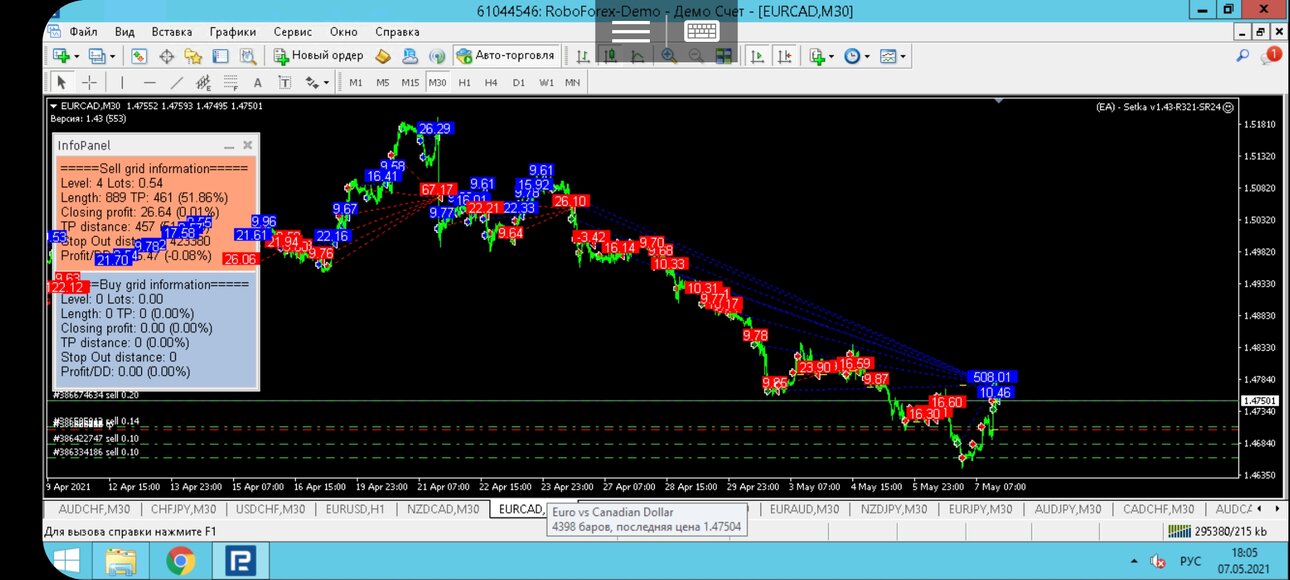This screenshot has height=580, width=1290.
Task: Select the trendline tool
Action: tap(176, 82)
